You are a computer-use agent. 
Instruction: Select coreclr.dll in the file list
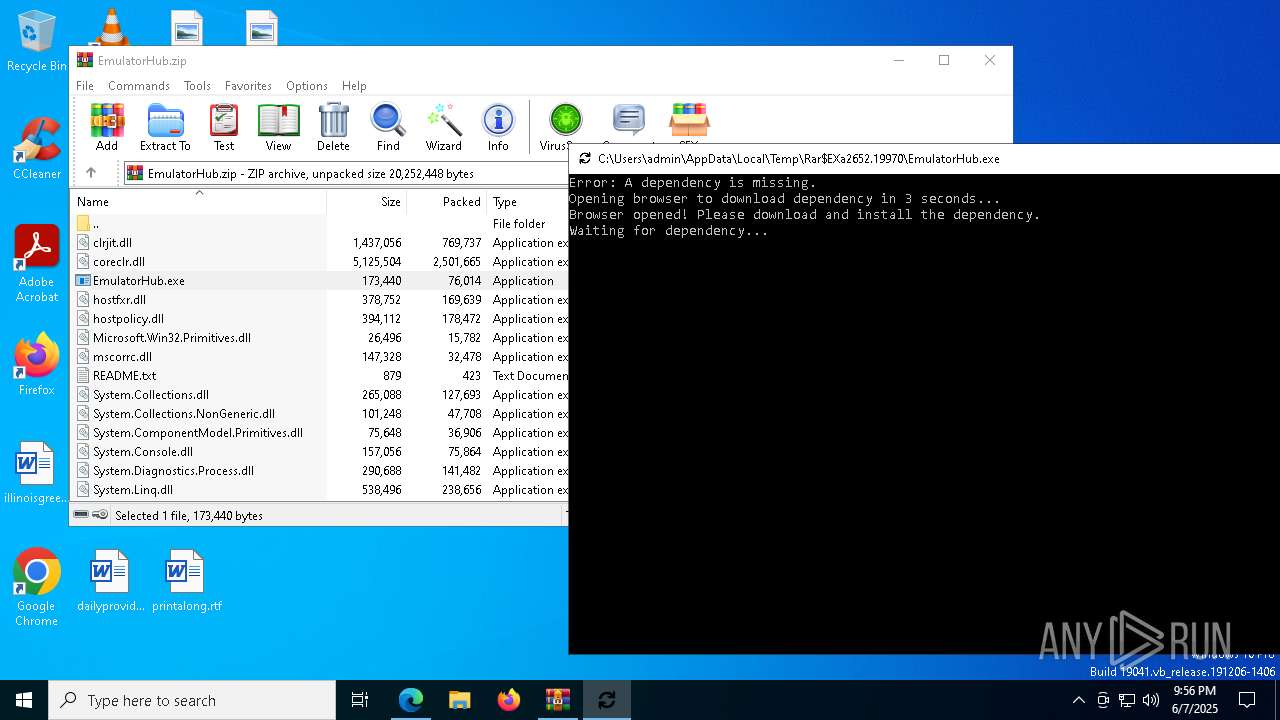pos(320,262)
